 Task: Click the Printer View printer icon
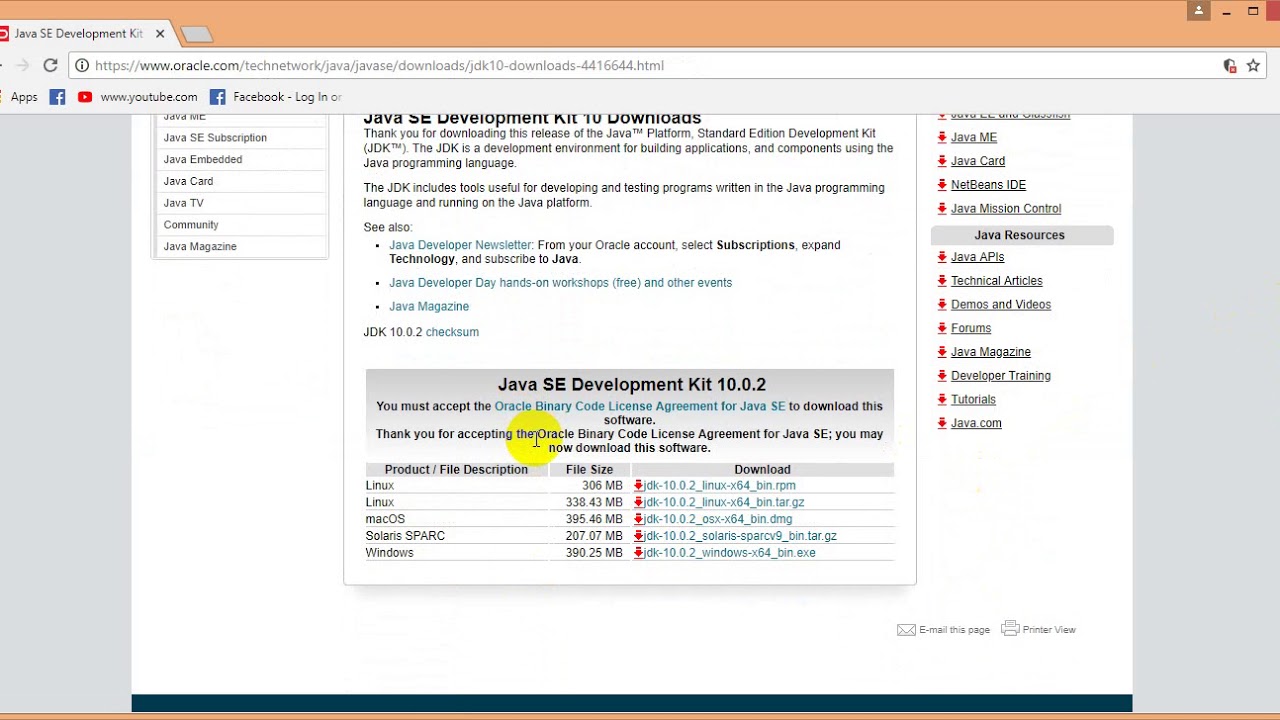1010,628
